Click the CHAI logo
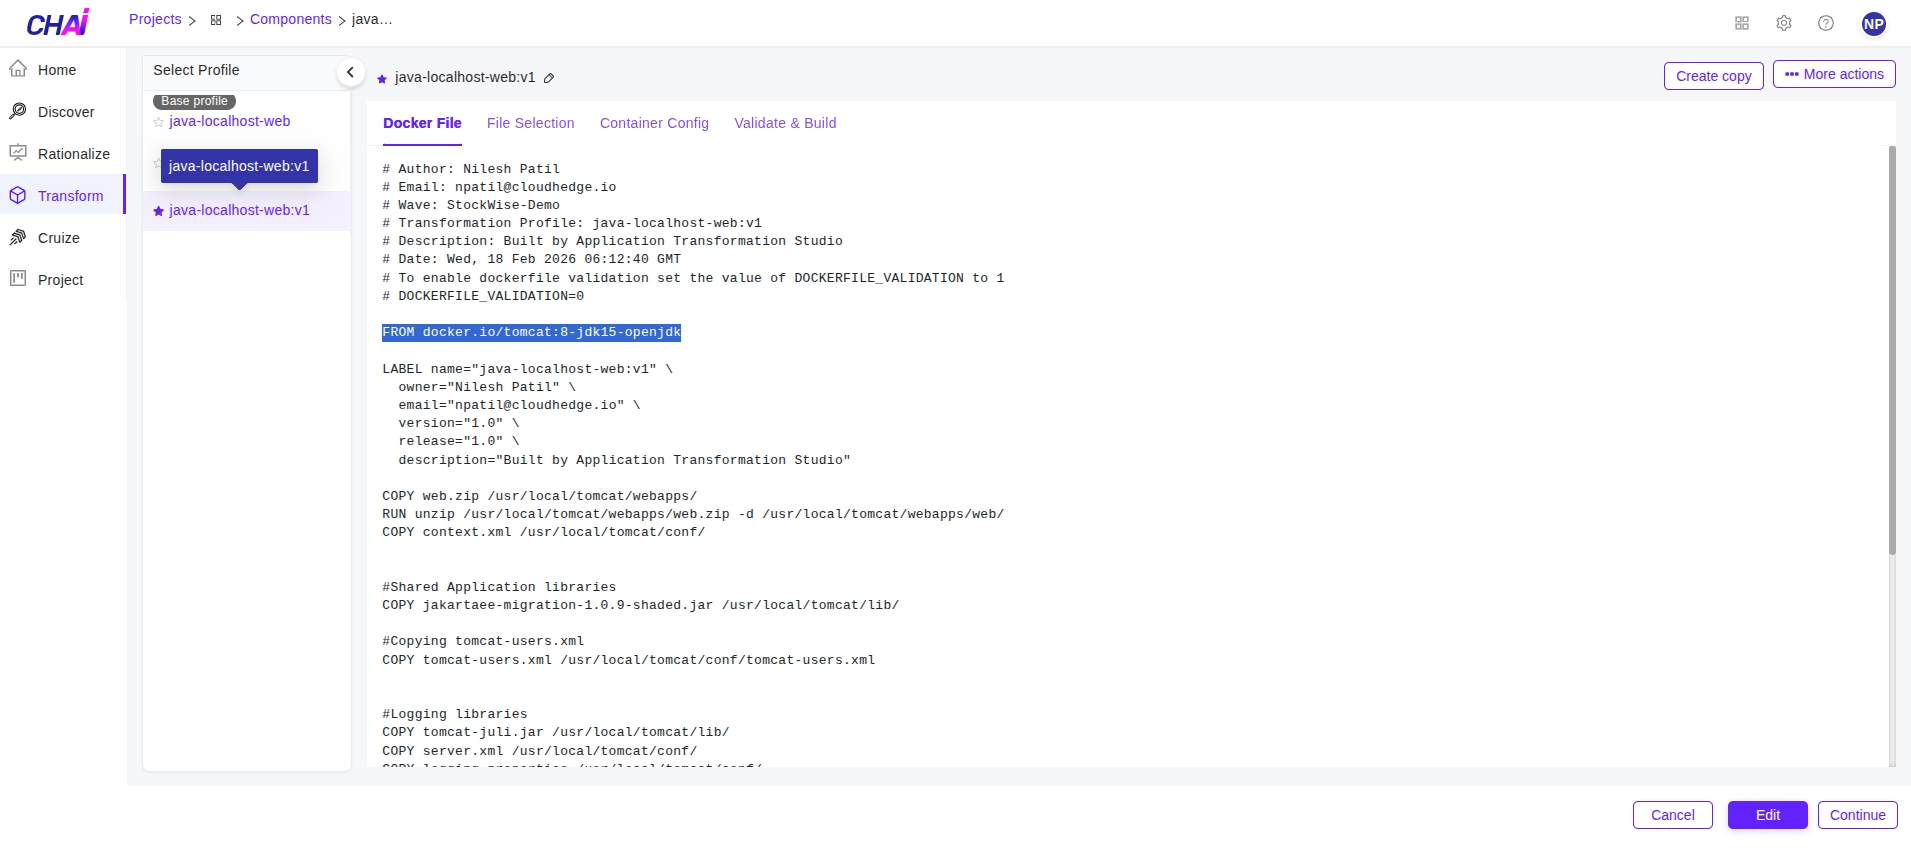Image resolution: width=1911 pixels, height=848 pixels. (58, 22)
